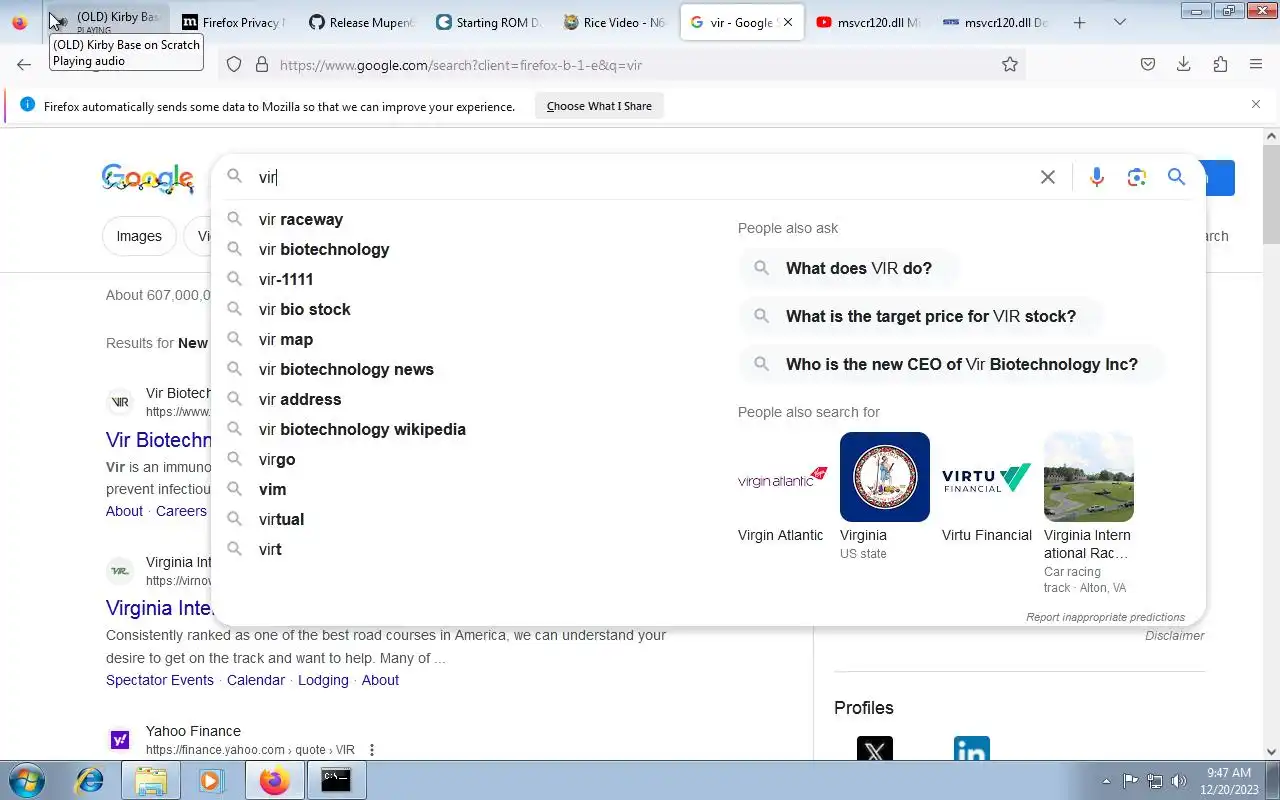Screen dimensions: 1280x800
Task: Click the Firefox View icon in tab bar
Action: (20, 22)
